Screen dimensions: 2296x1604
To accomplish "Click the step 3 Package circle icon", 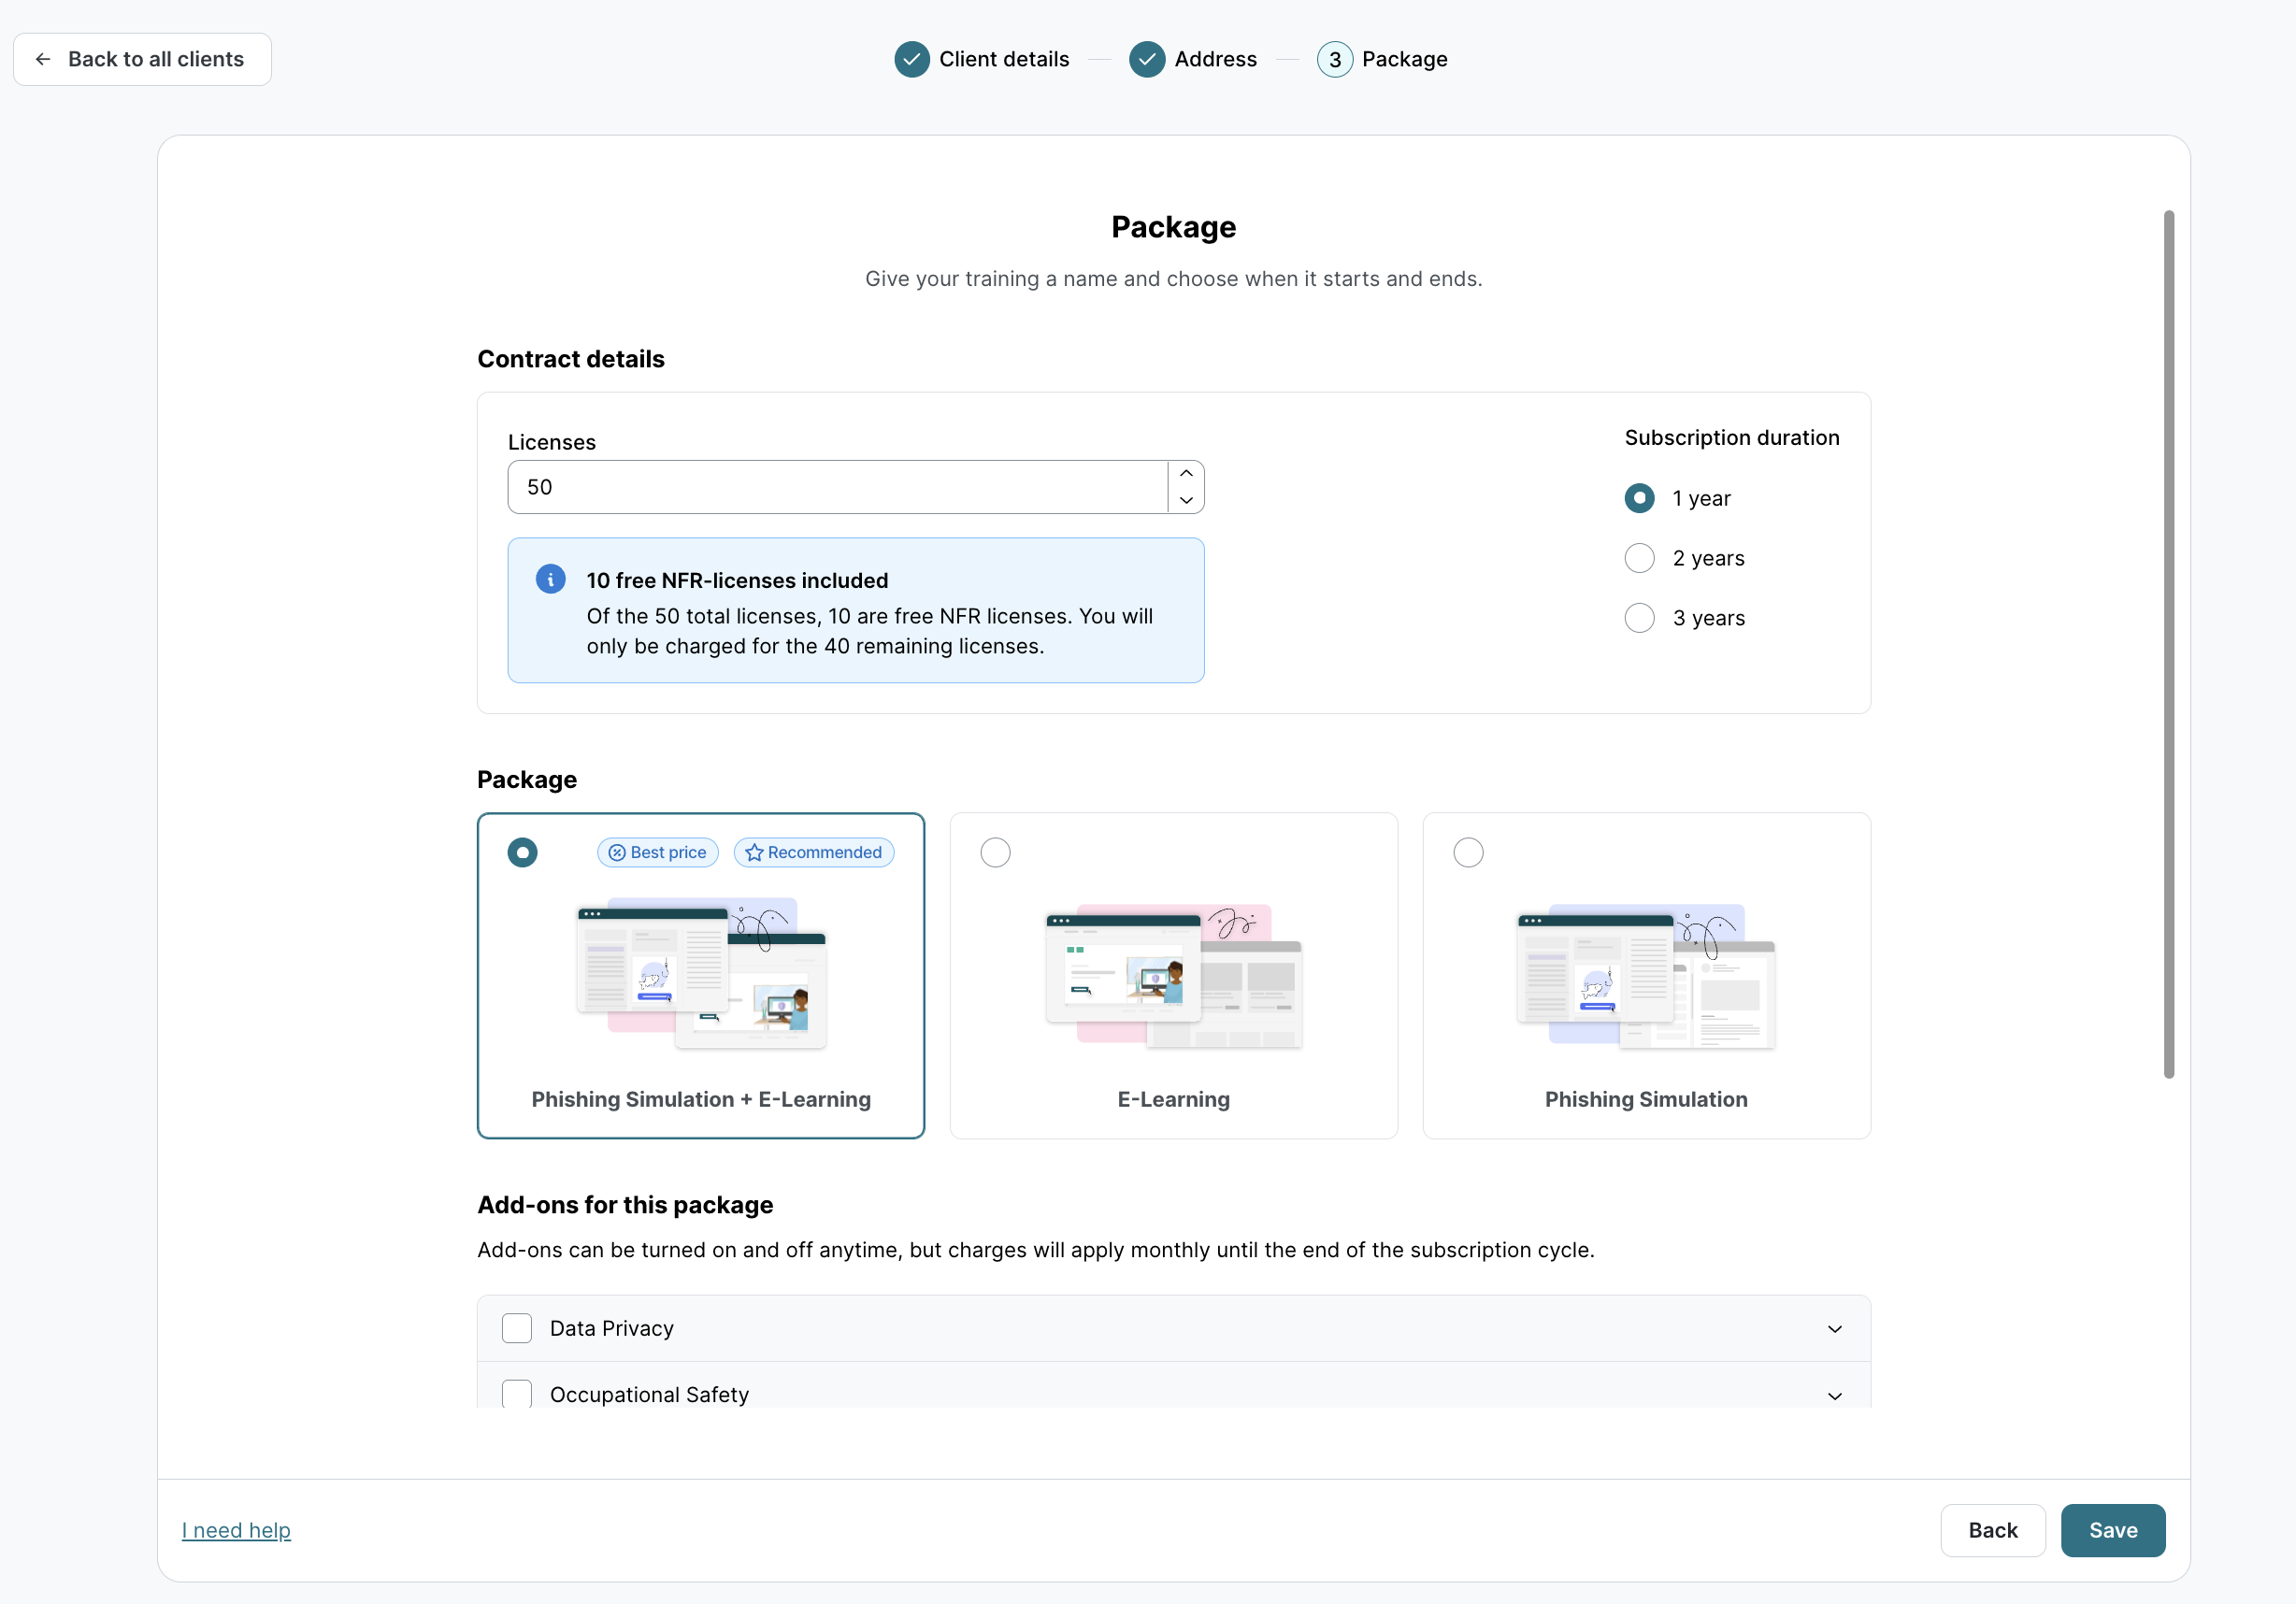I will click(x=1334, y=59).
